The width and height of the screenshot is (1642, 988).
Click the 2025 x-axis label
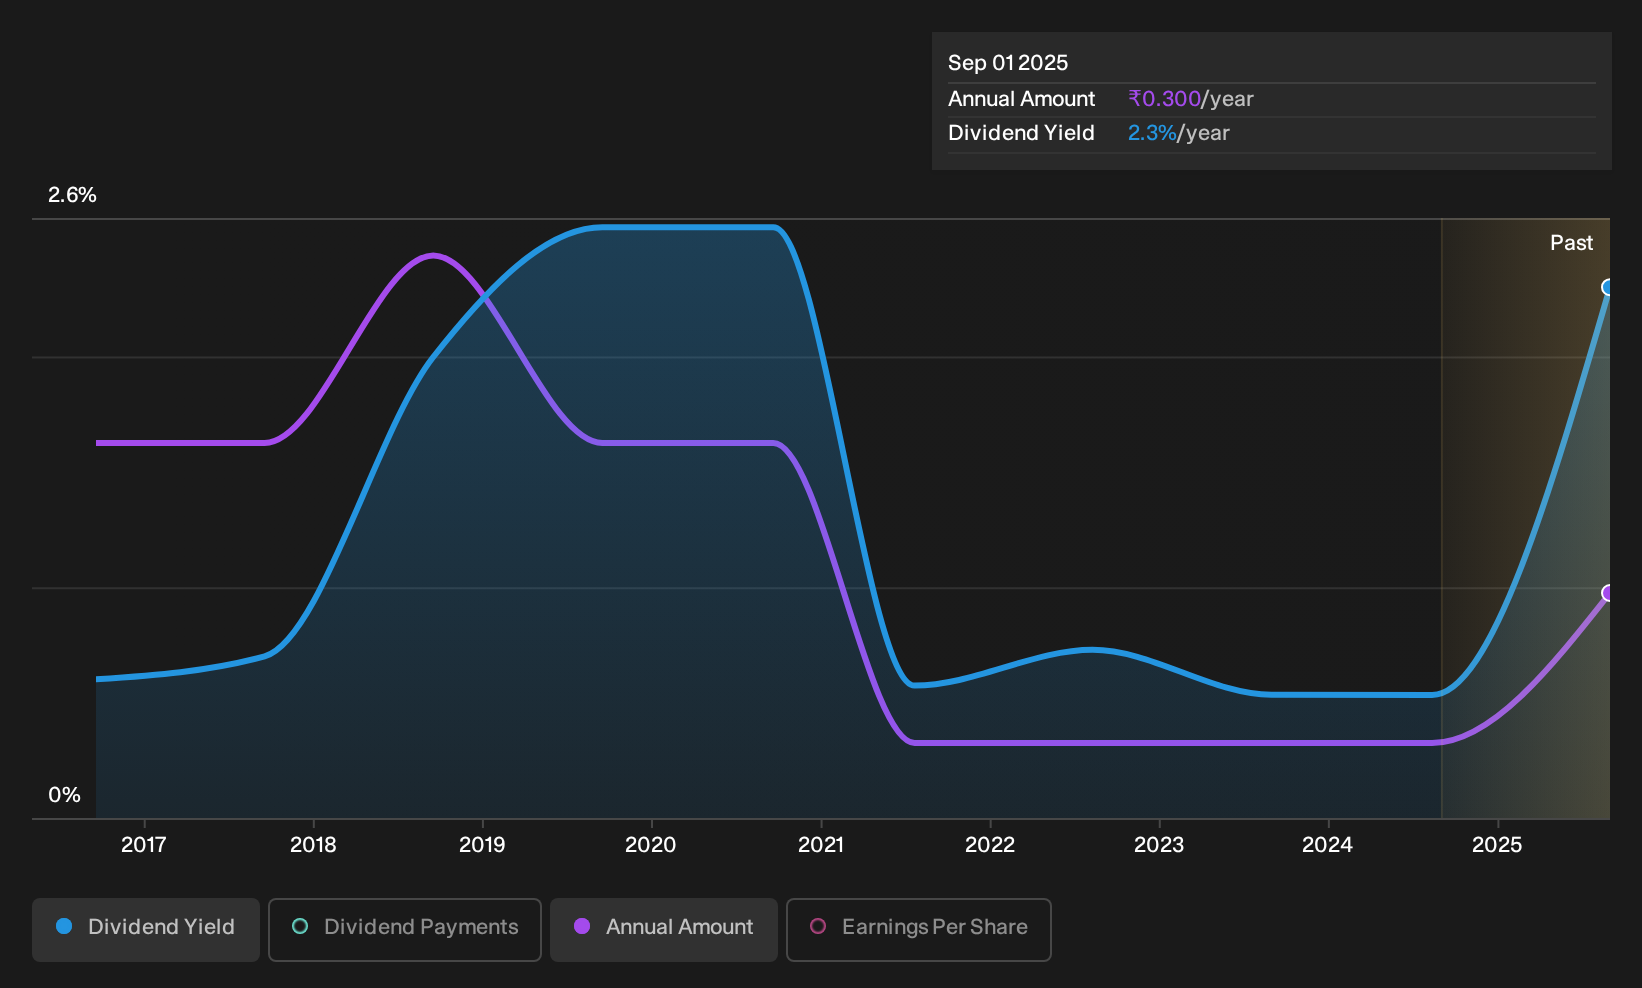(x=1497, y=845)
